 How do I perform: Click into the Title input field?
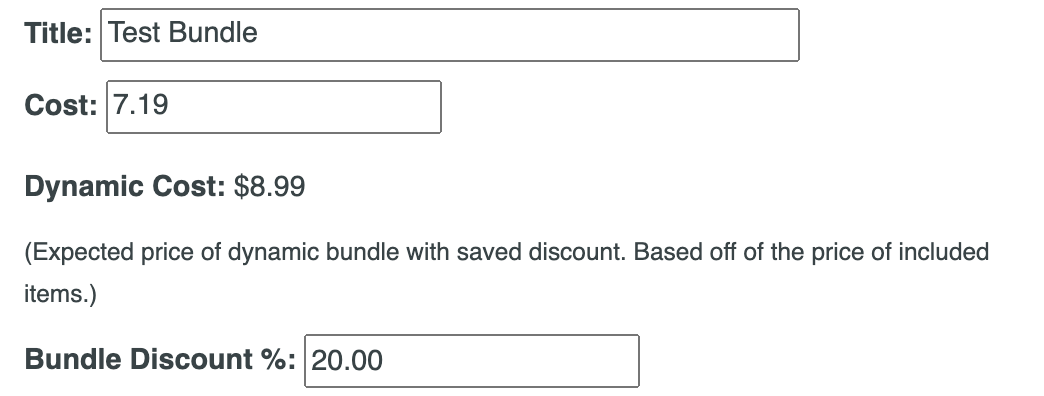[449, 35]
